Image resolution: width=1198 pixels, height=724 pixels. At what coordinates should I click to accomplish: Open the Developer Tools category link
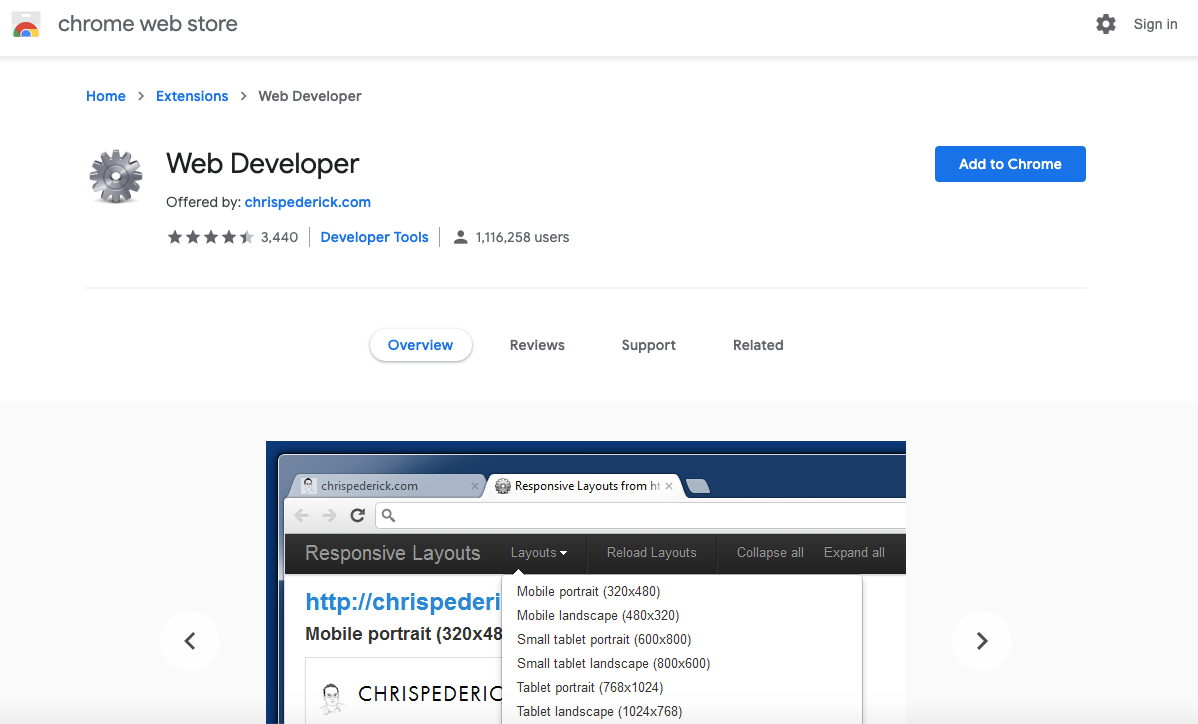tap(374, 238)
